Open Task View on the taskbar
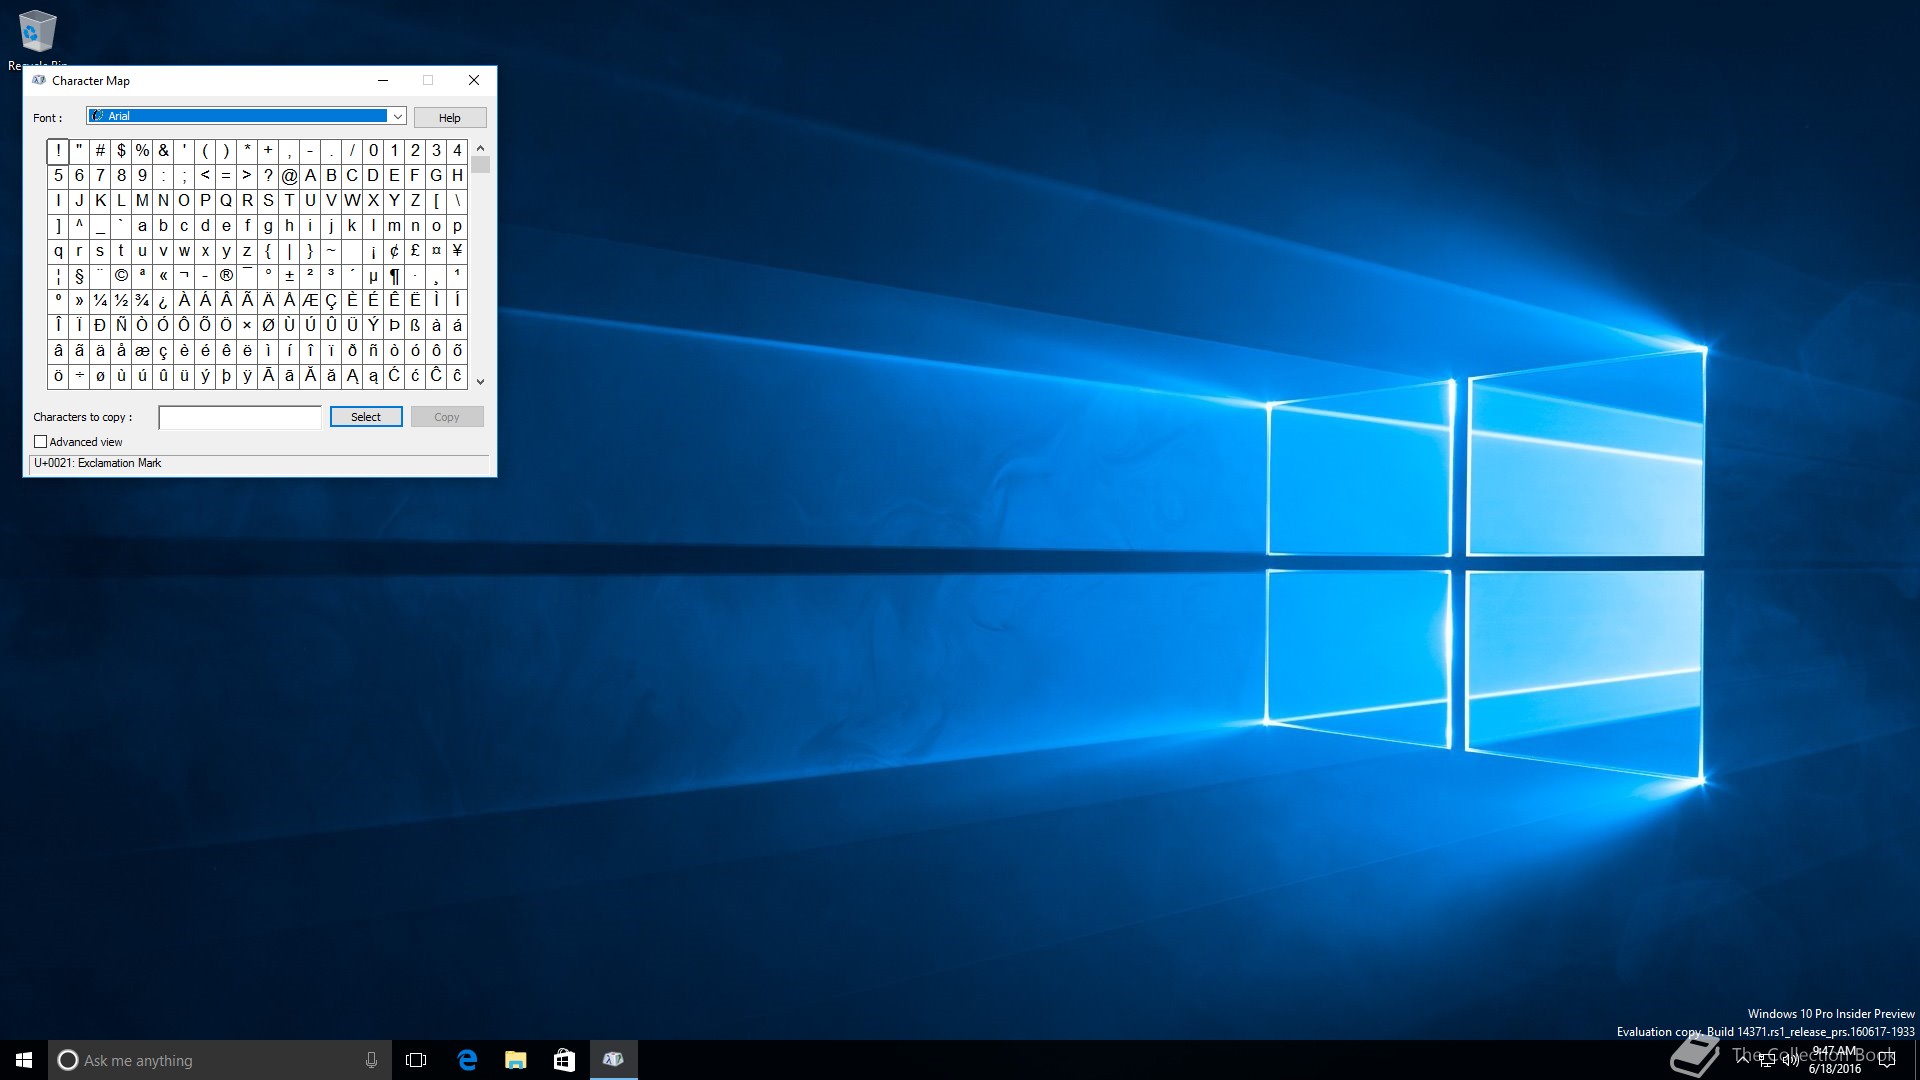 click(x=416, y=1060)
